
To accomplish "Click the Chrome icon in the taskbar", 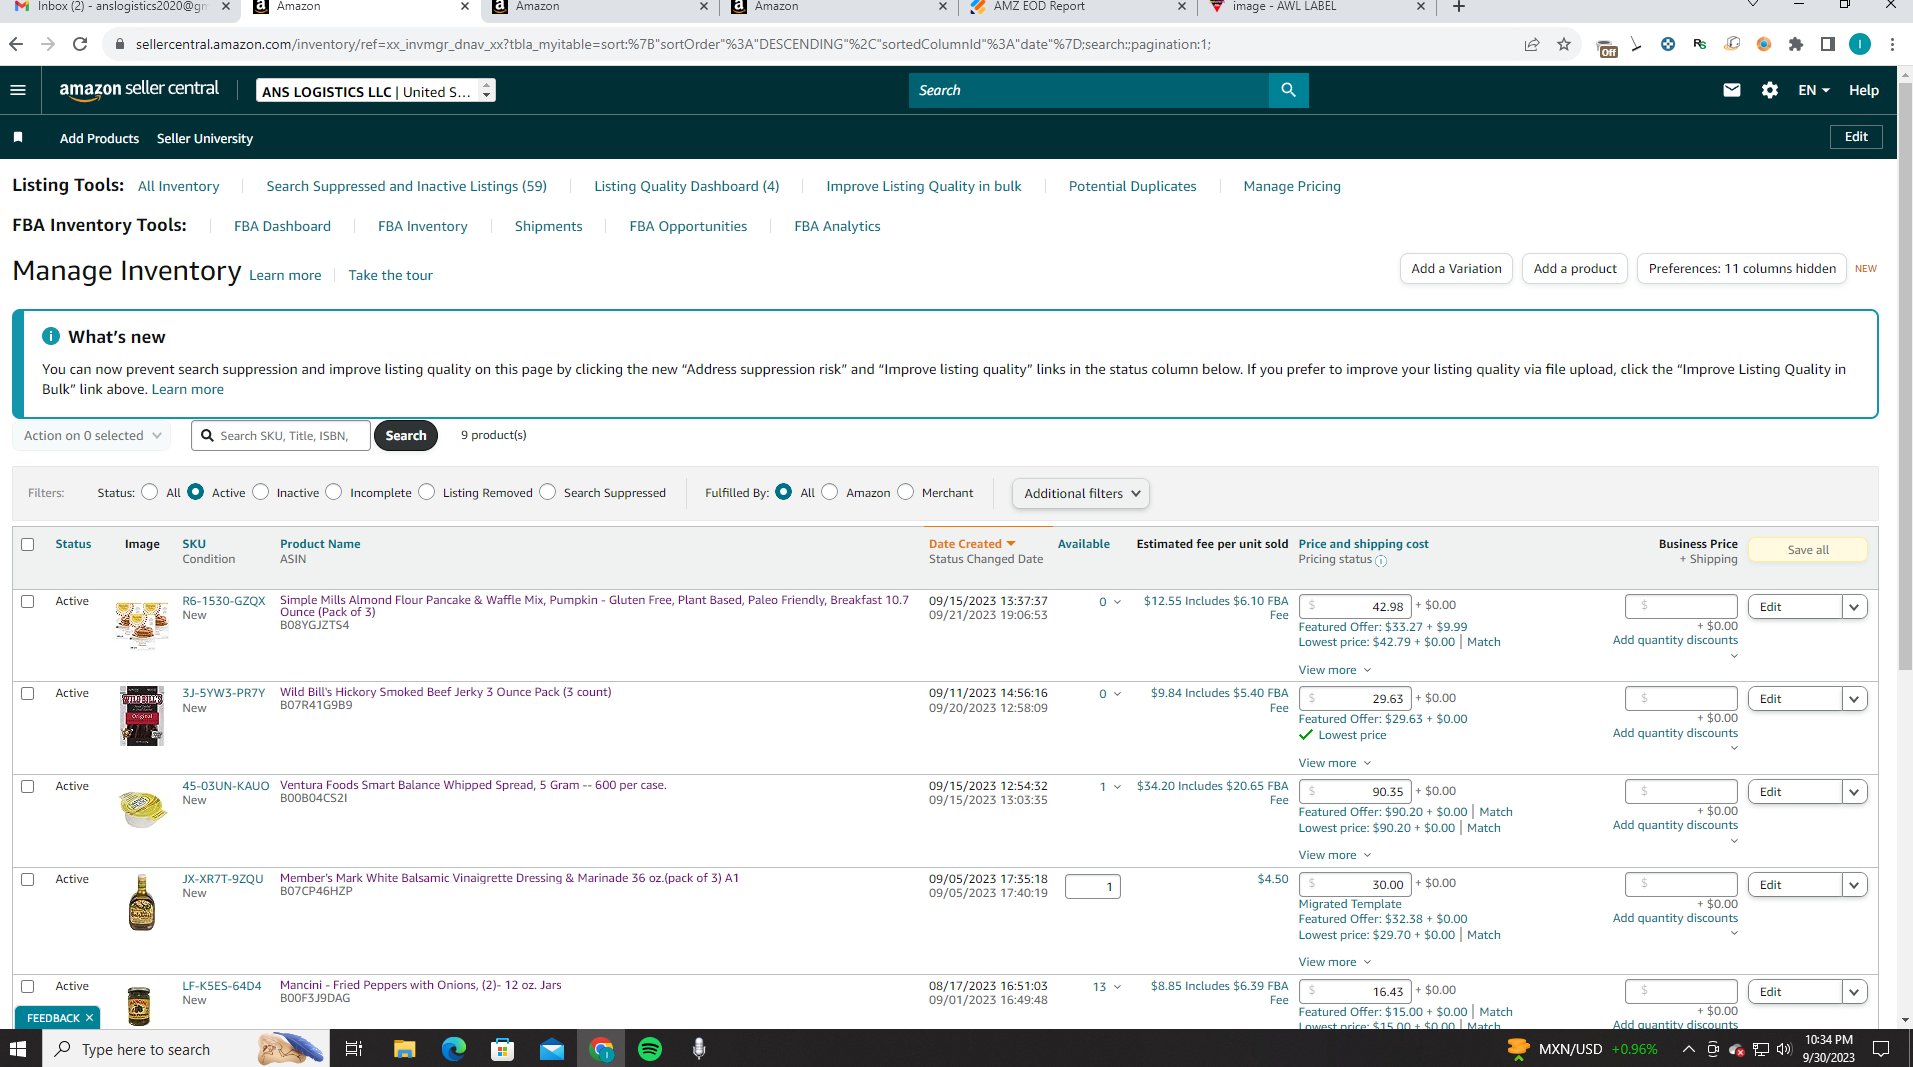I will 601,1049.
